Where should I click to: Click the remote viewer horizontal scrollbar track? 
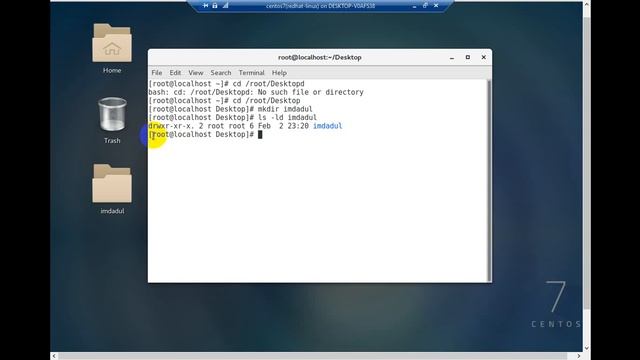pyautogui.click(x=313, y=356)
